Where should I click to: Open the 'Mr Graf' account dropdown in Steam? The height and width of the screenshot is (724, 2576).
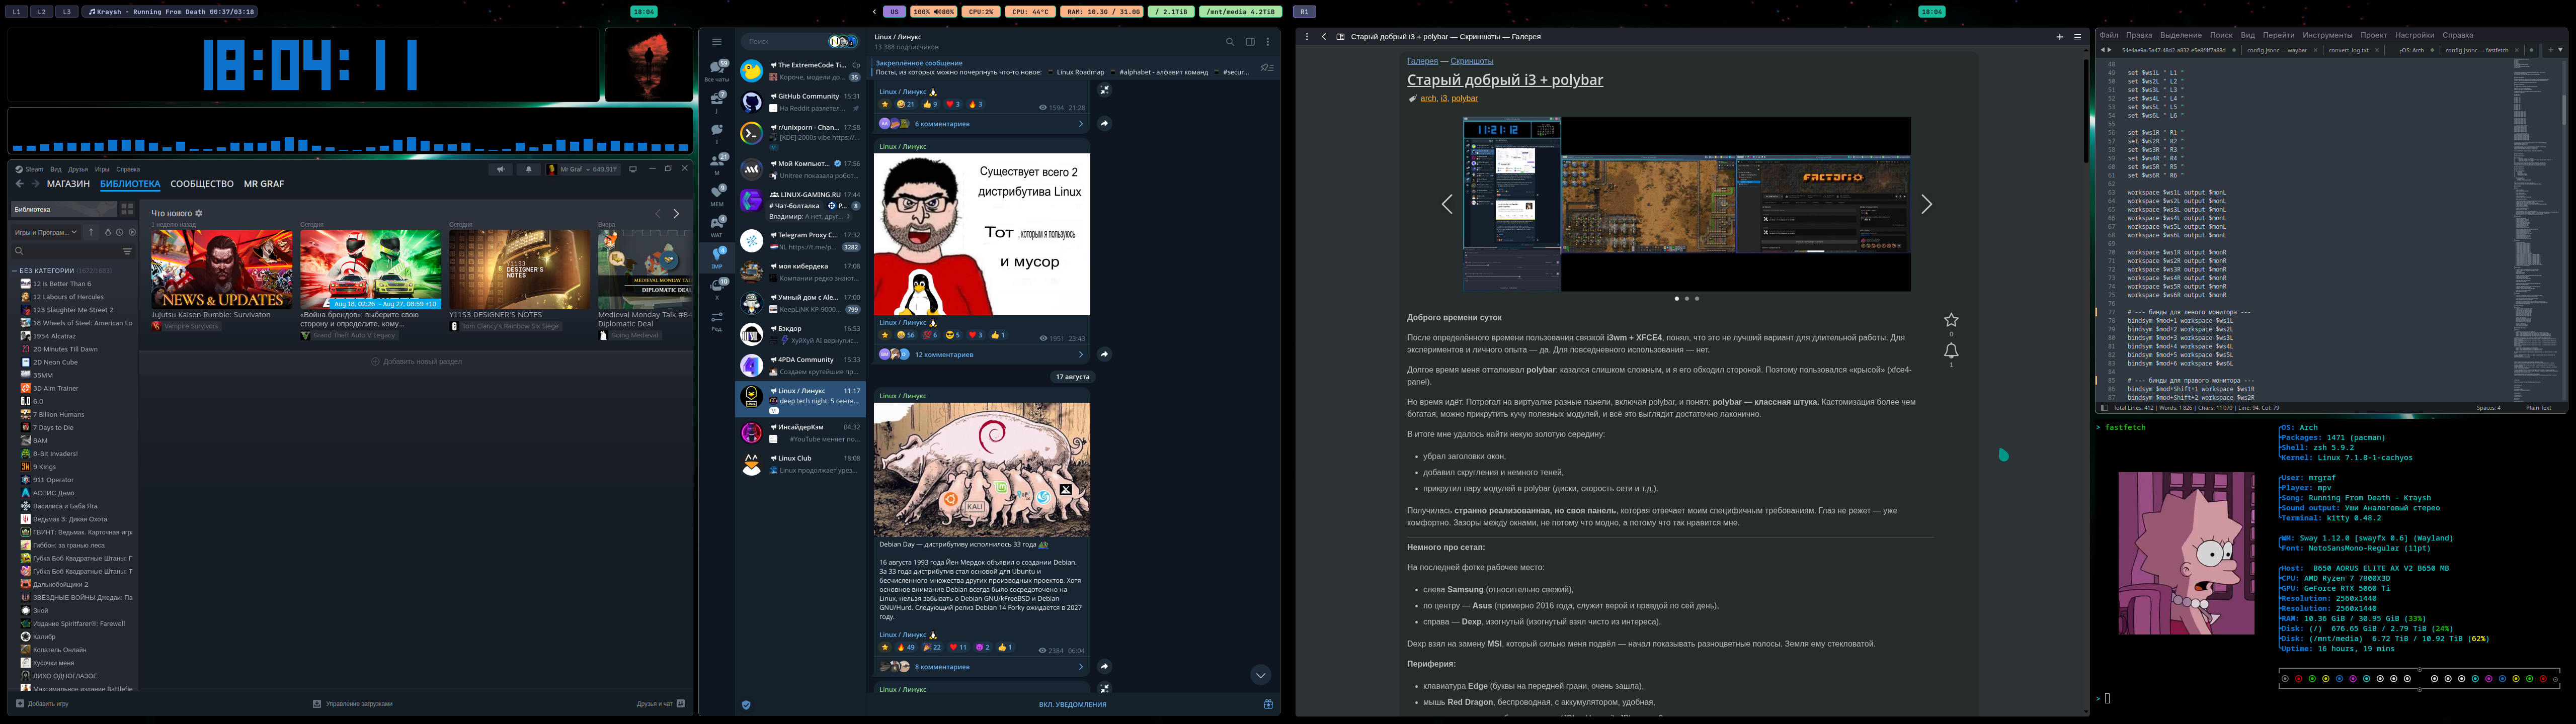click(x=583, y=169)
